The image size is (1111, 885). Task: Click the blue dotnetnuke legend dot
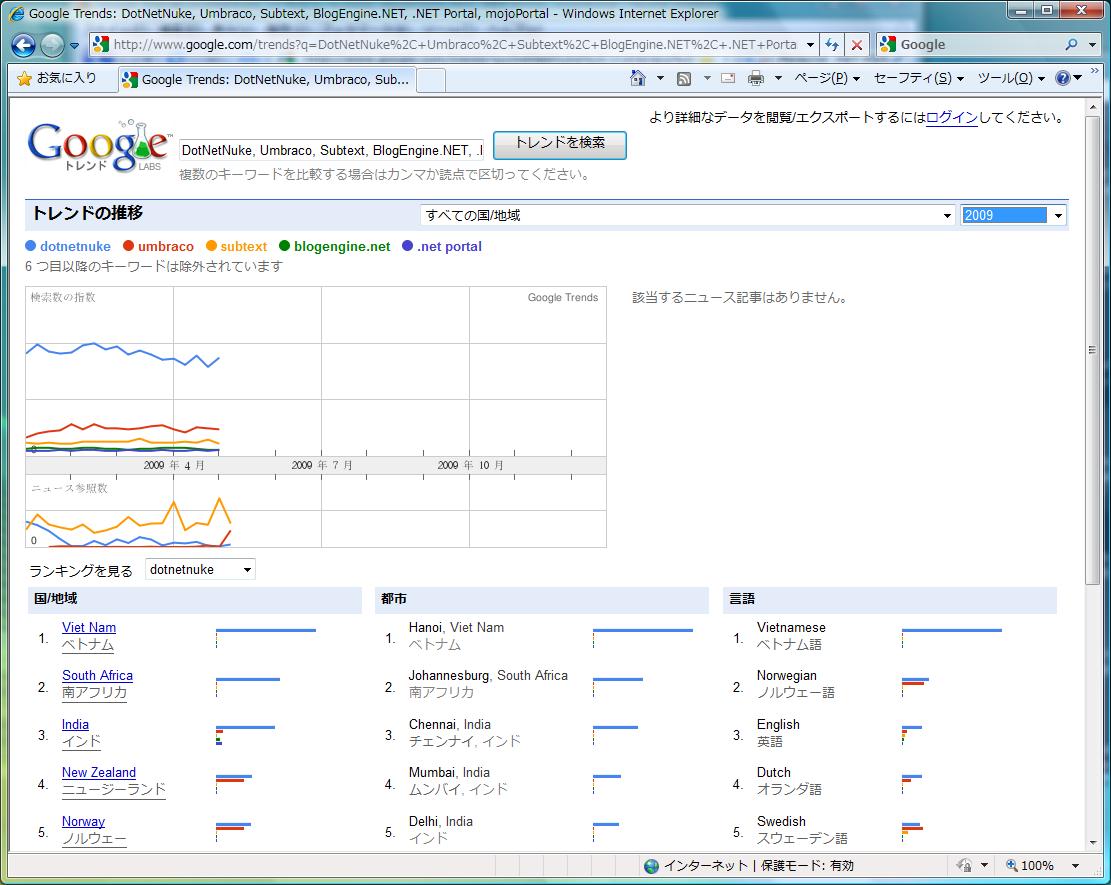coord(30,246)
